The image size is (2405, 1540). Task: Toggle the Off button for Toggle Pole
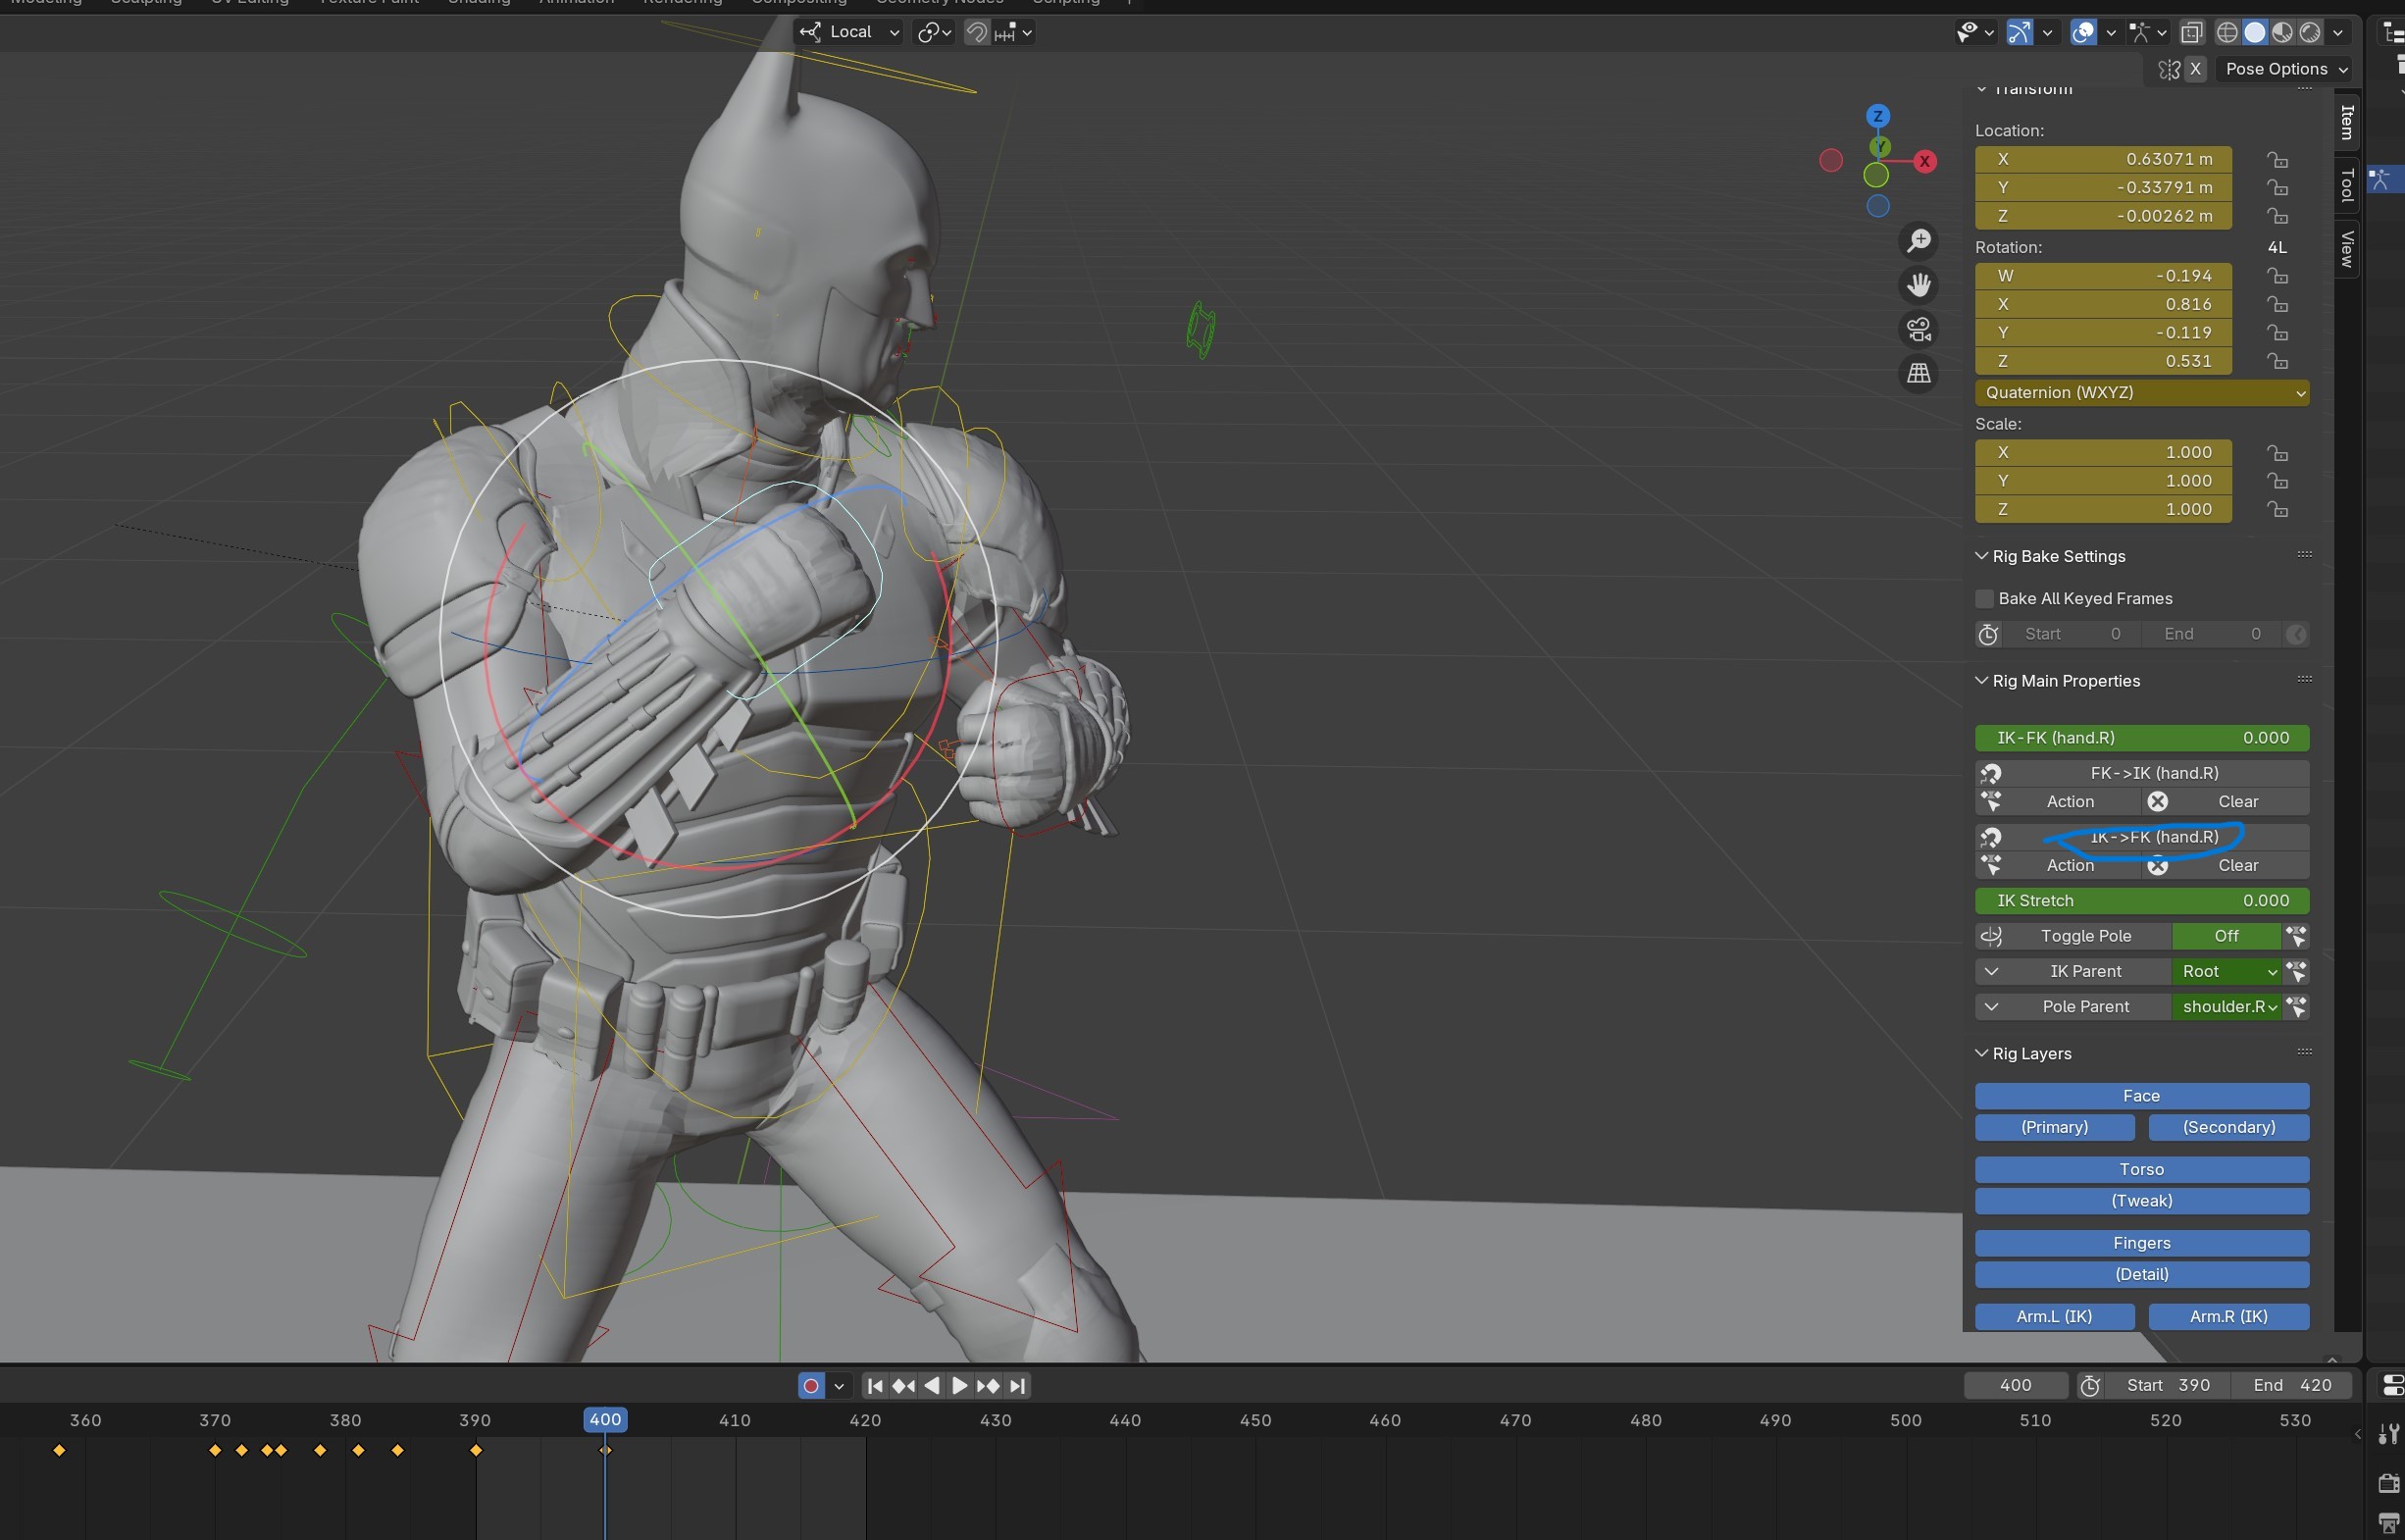click(x=2226, y=937)
